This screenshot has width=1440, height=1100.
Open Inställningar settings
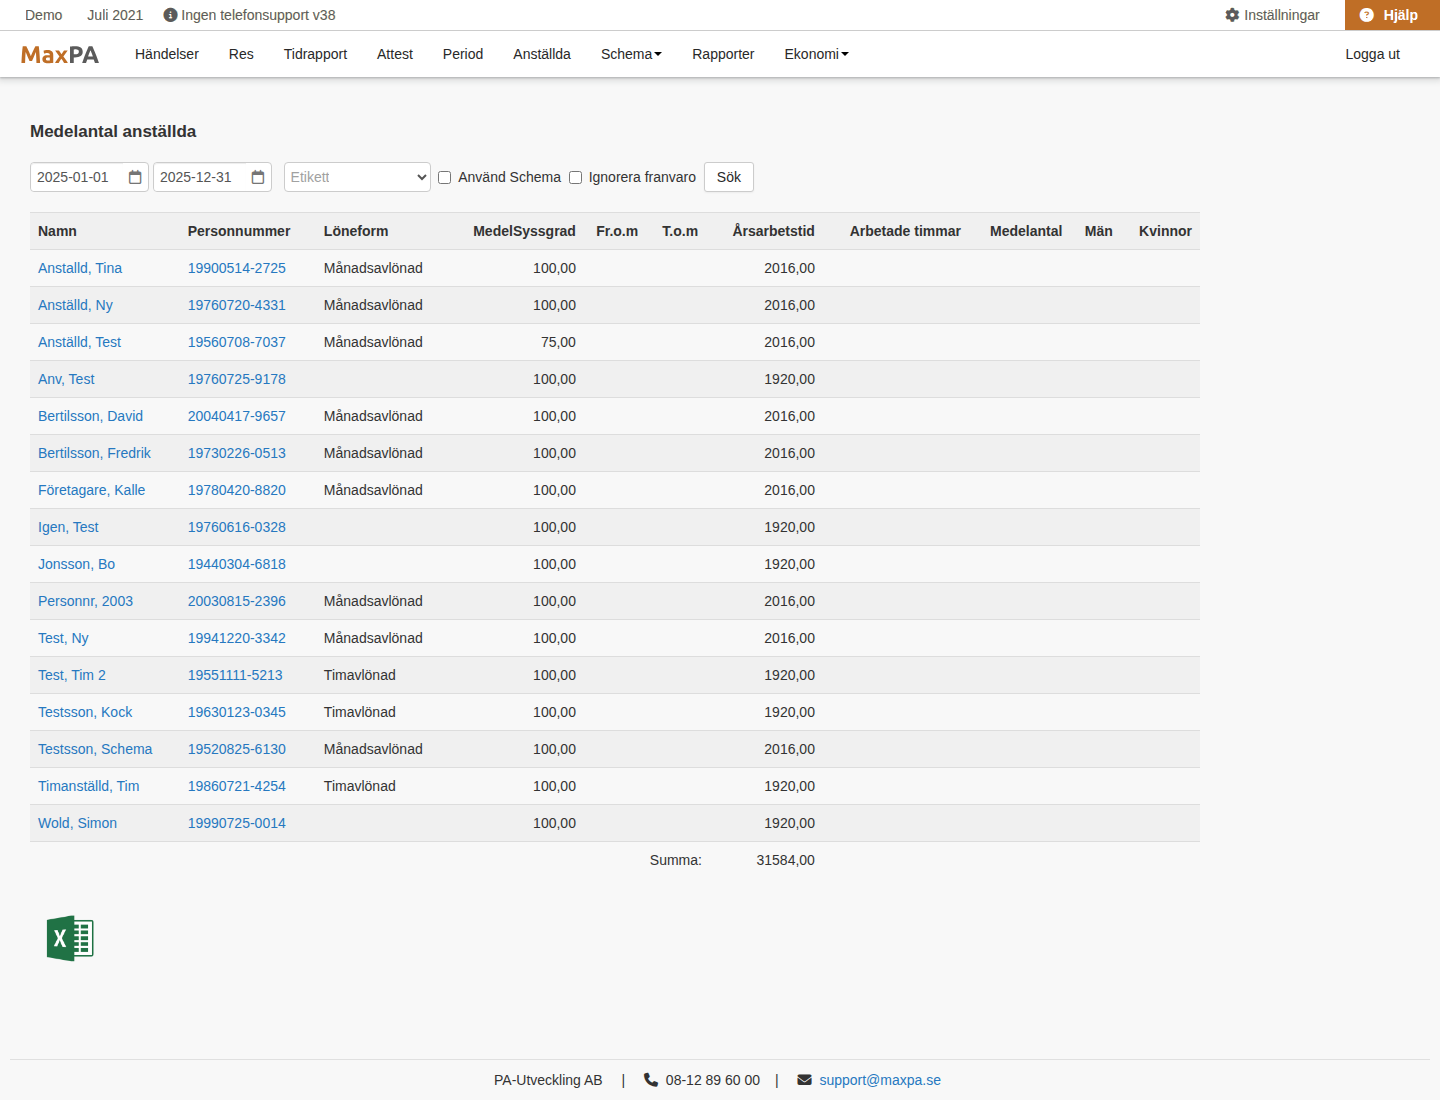[x=1272, y=15]
